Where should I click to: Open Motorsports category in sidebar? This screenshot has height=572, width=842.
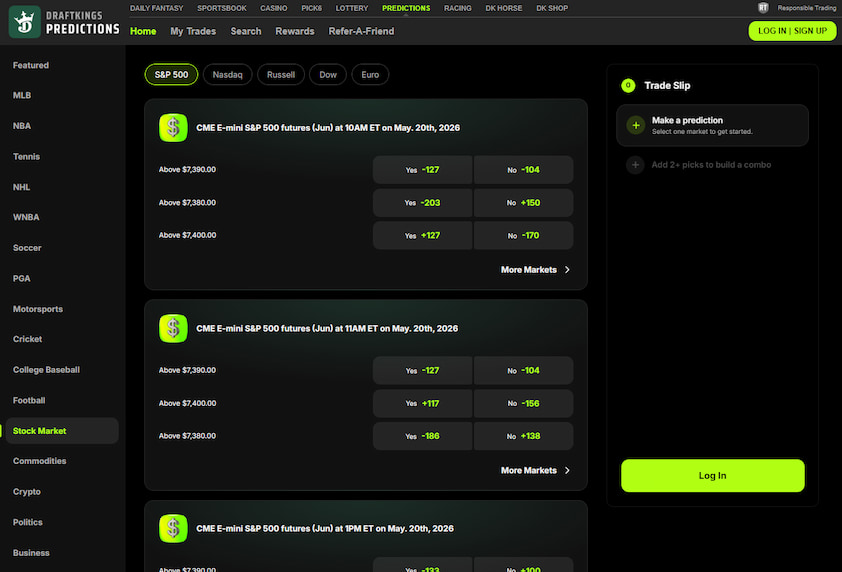(x=38, y=309)
